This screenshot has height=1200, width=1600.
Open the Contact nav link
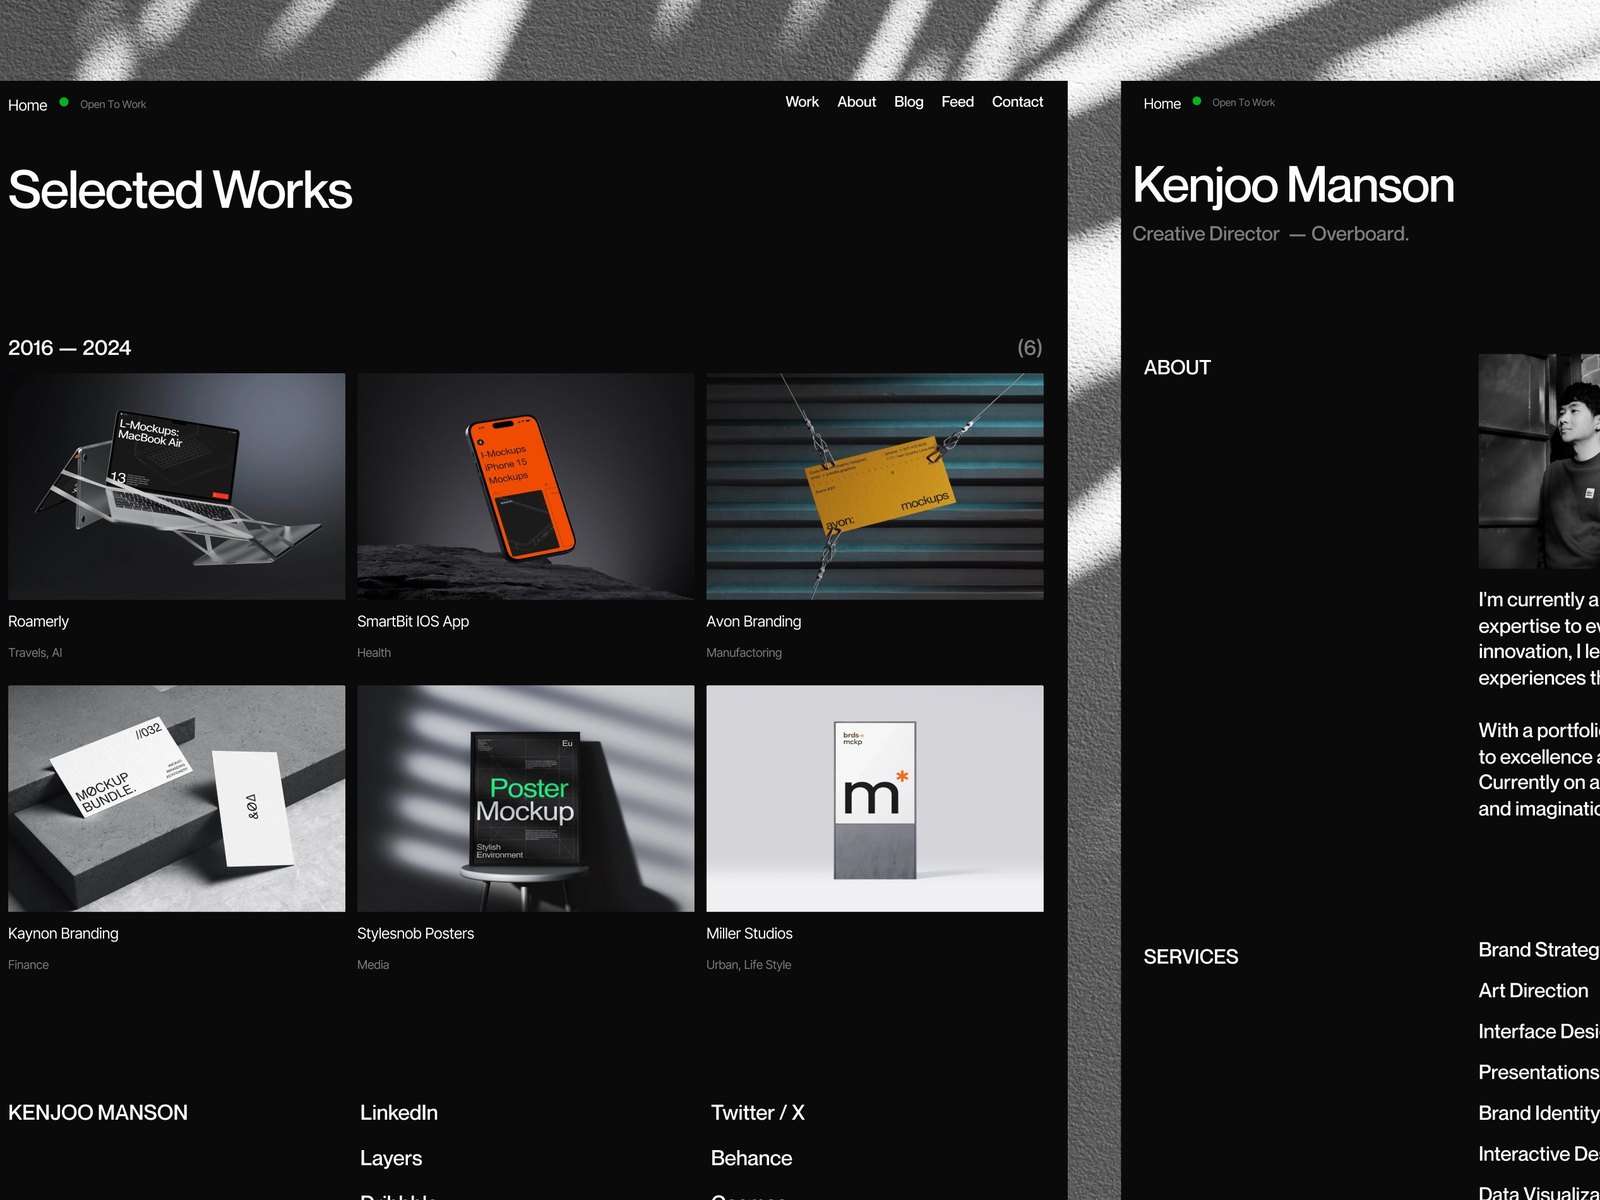tap(1017, 102)
